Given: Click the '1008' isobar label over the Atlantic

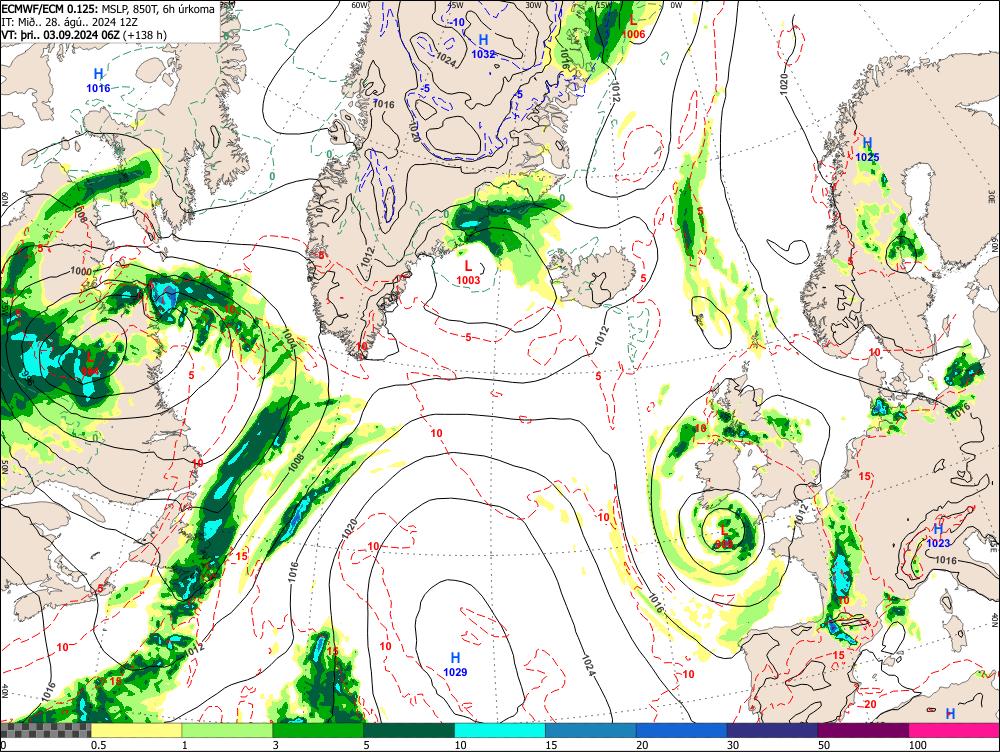Looking at the screenshot, I should pyautogui.click(x=295, y=462).
